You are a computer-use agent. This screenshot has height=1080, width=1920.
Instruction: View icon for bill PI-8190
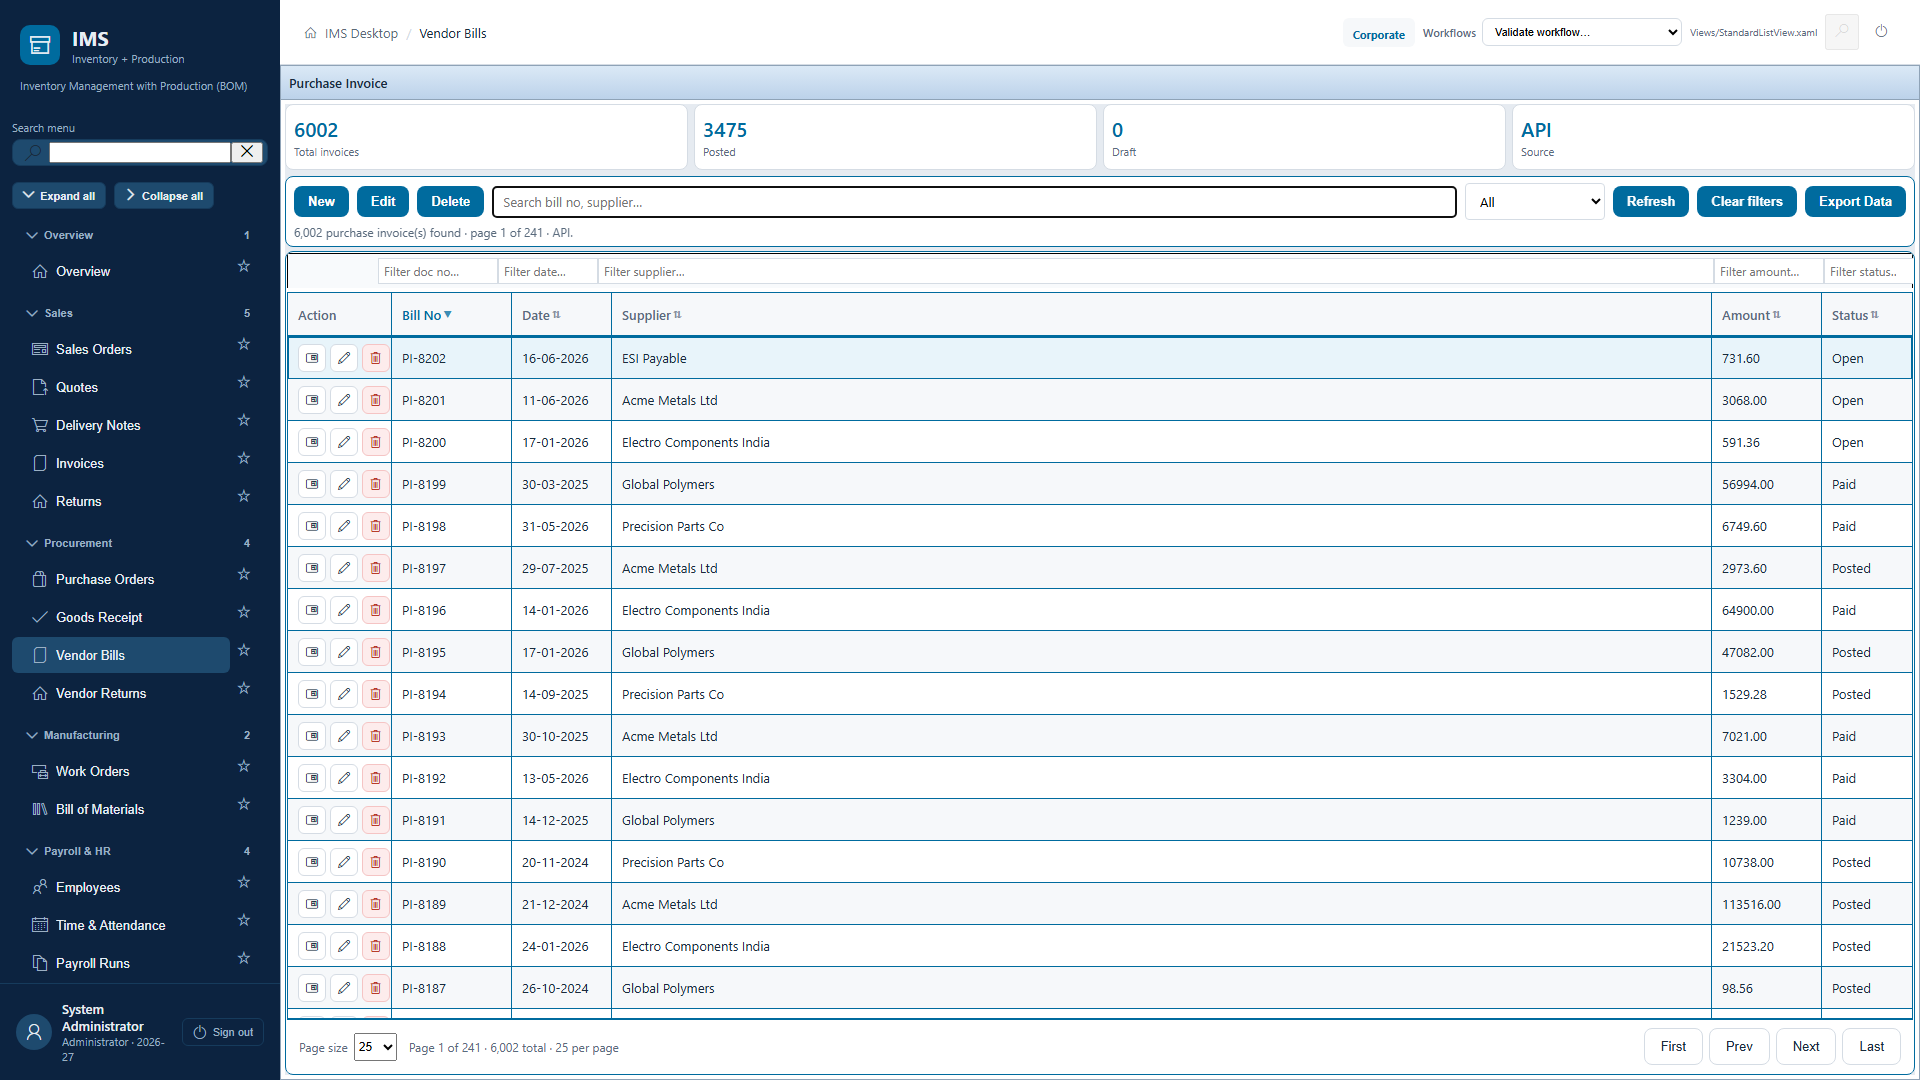point(312,862)
